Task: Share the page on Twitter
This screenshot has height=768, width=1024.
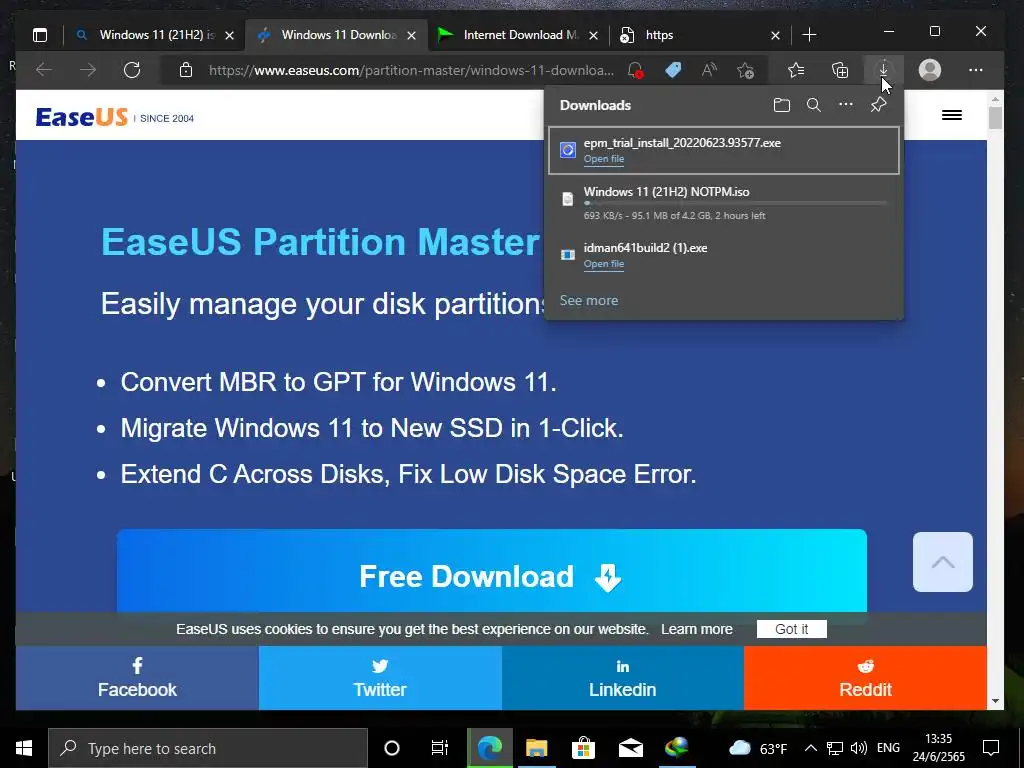Action: click(x=380, y=678)
